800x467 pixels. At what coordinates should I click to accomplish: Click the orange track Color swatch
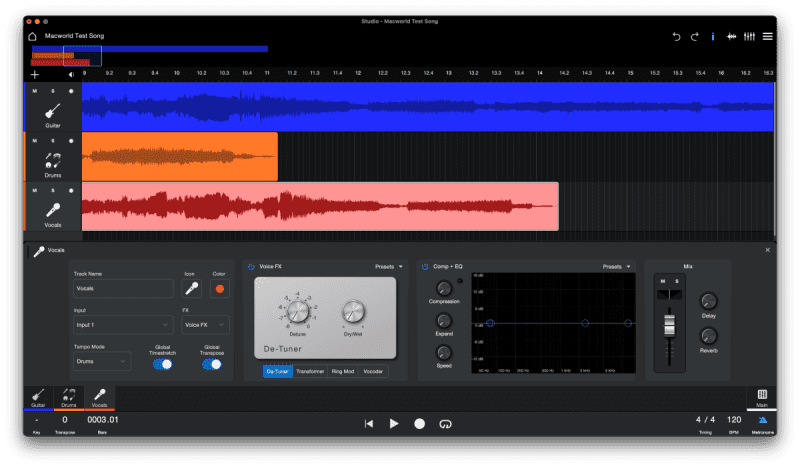coord(219,289)
